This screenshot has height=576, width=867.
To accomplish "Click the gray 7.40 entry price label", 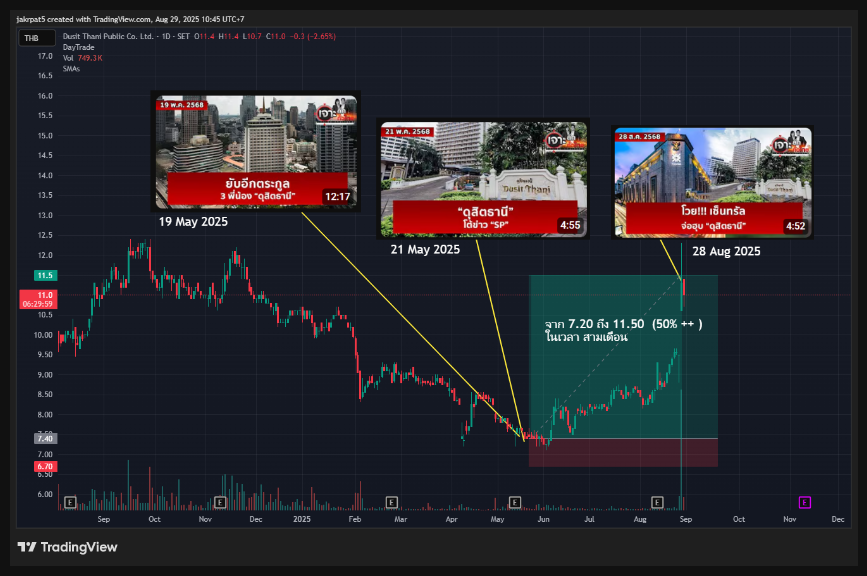I will click(x=44, y=438).
